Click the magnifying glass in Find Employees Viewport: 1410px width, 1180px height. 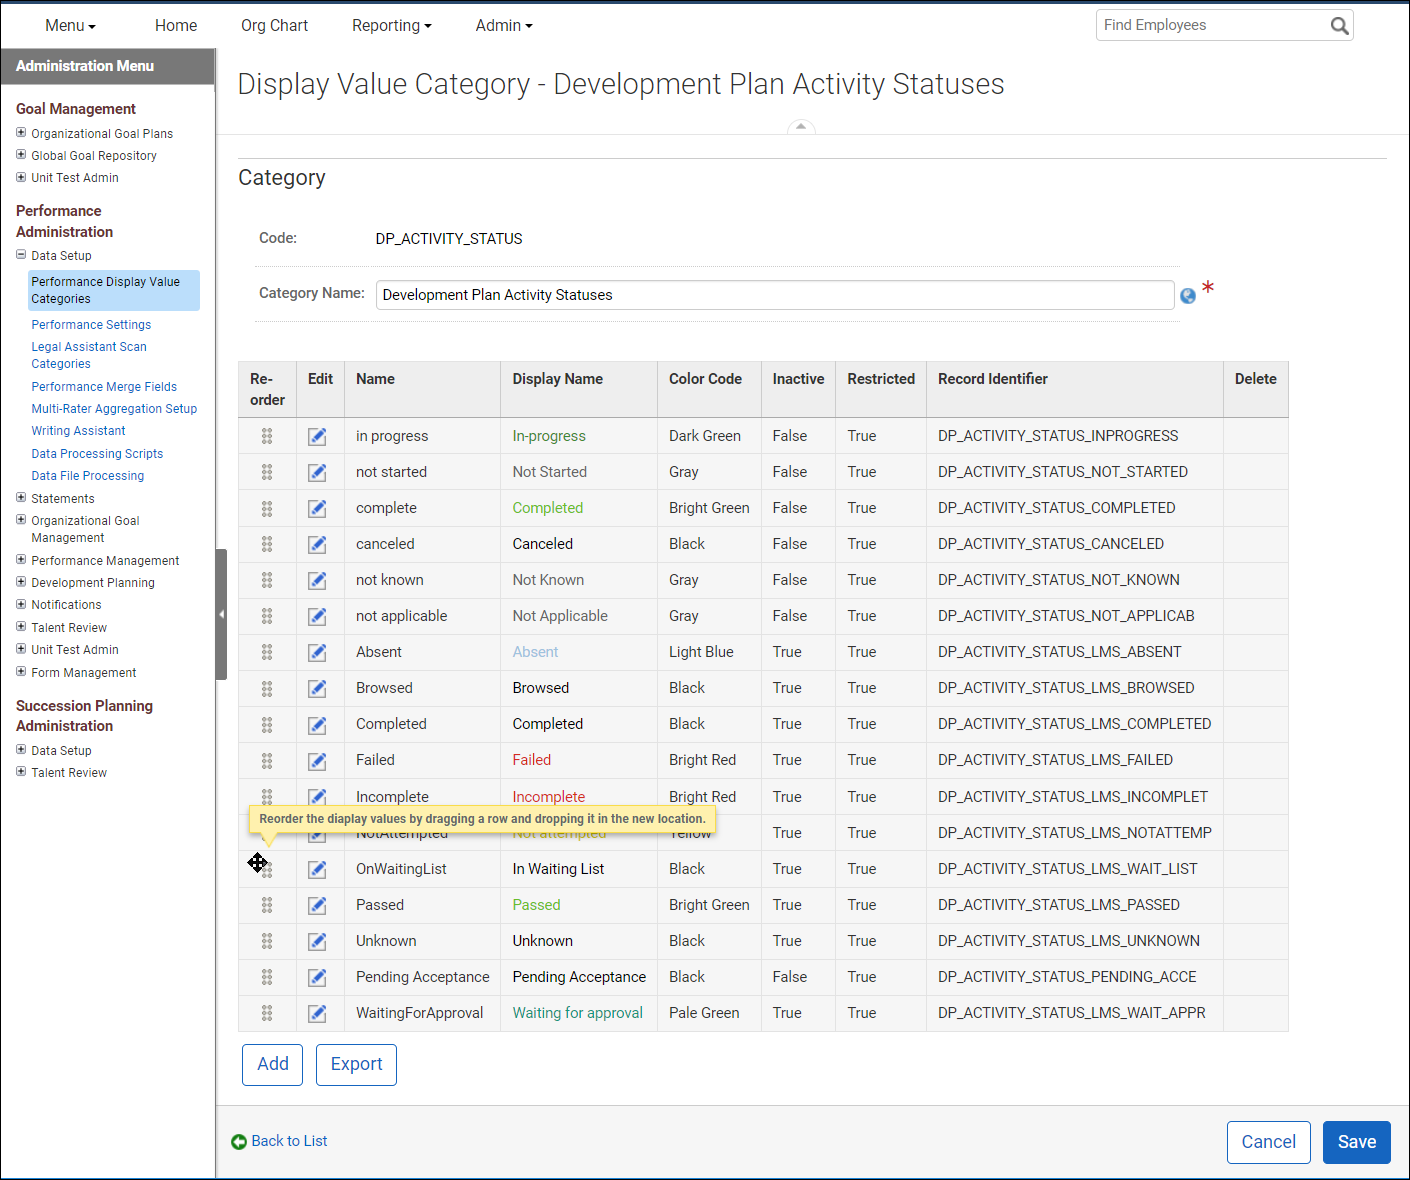pyautogui.click(x=1339, y=25)
